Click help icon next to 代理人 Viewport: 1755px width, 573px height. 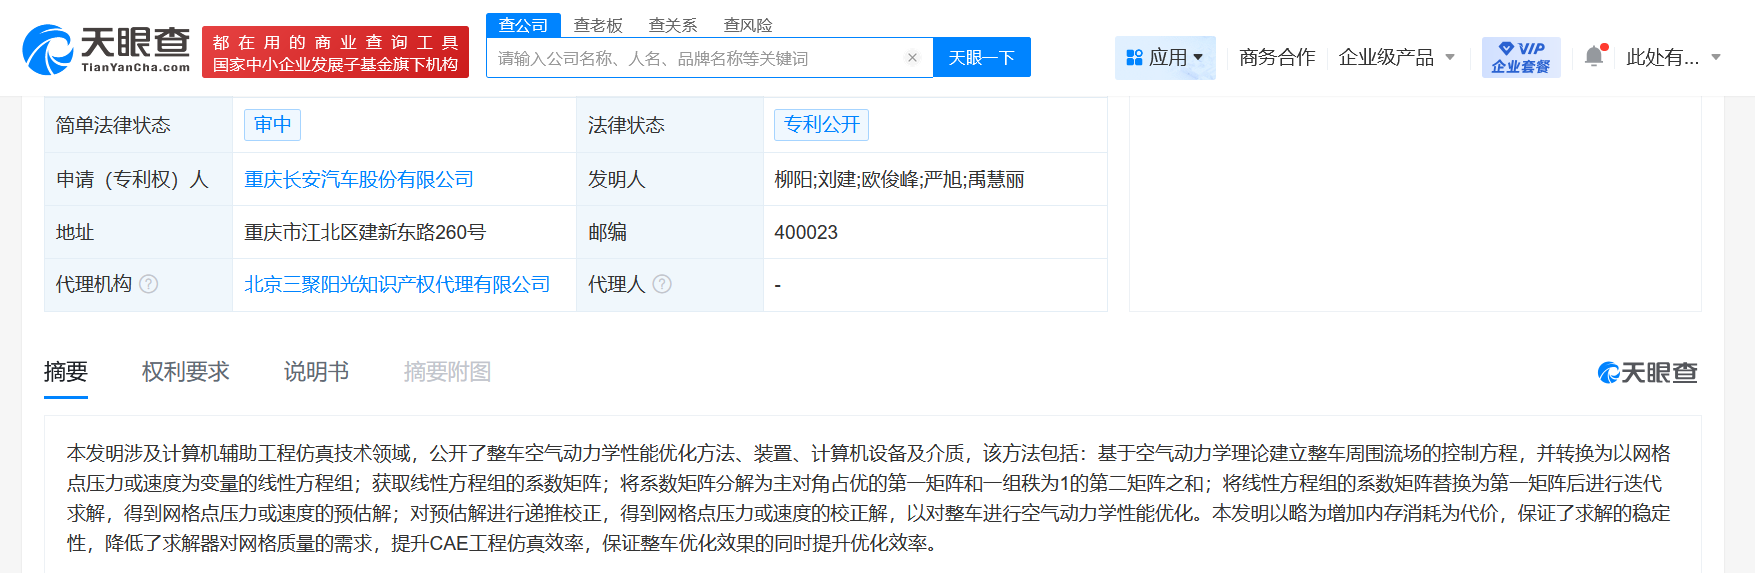point(662,284)
